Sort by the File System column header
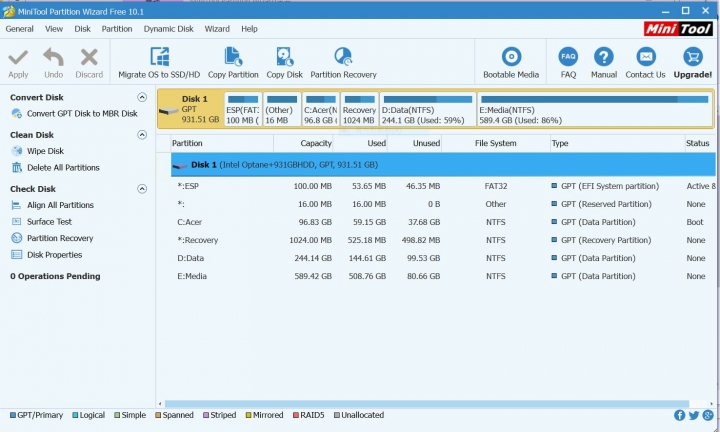720x432 pixels. (x=495, y=143)
